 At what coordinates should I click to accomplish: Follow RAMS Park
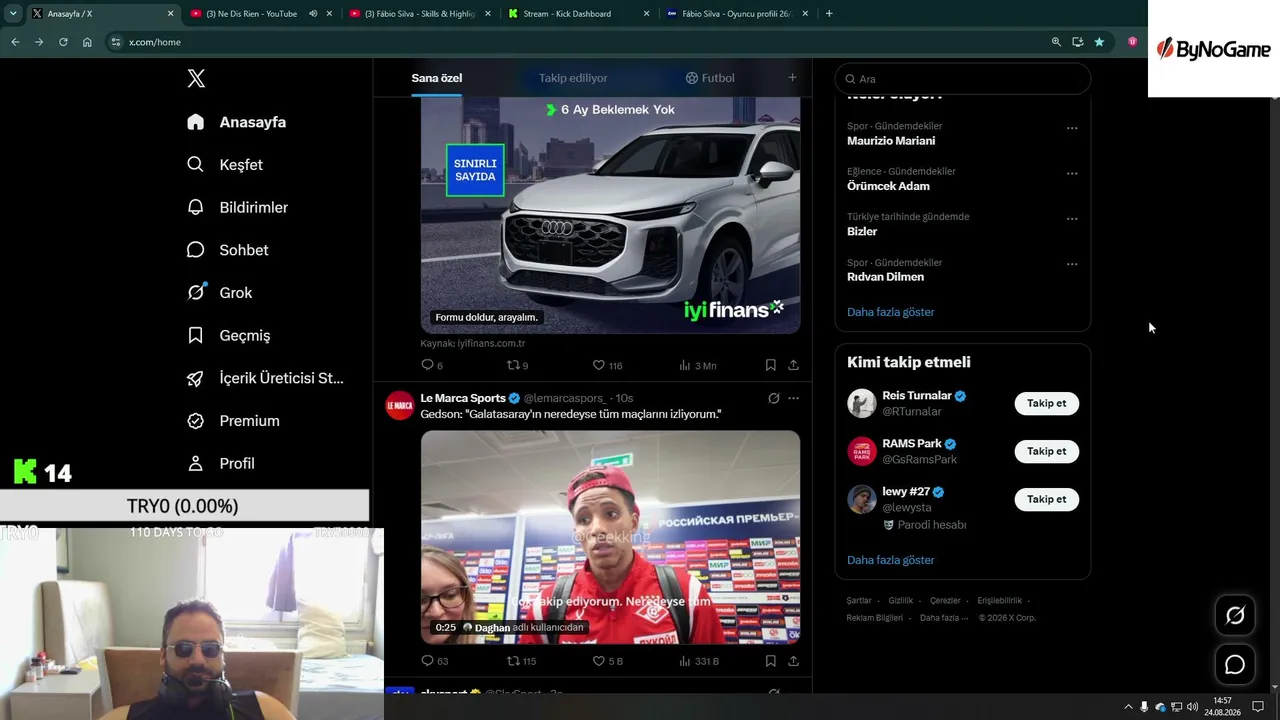[1046, 451]
